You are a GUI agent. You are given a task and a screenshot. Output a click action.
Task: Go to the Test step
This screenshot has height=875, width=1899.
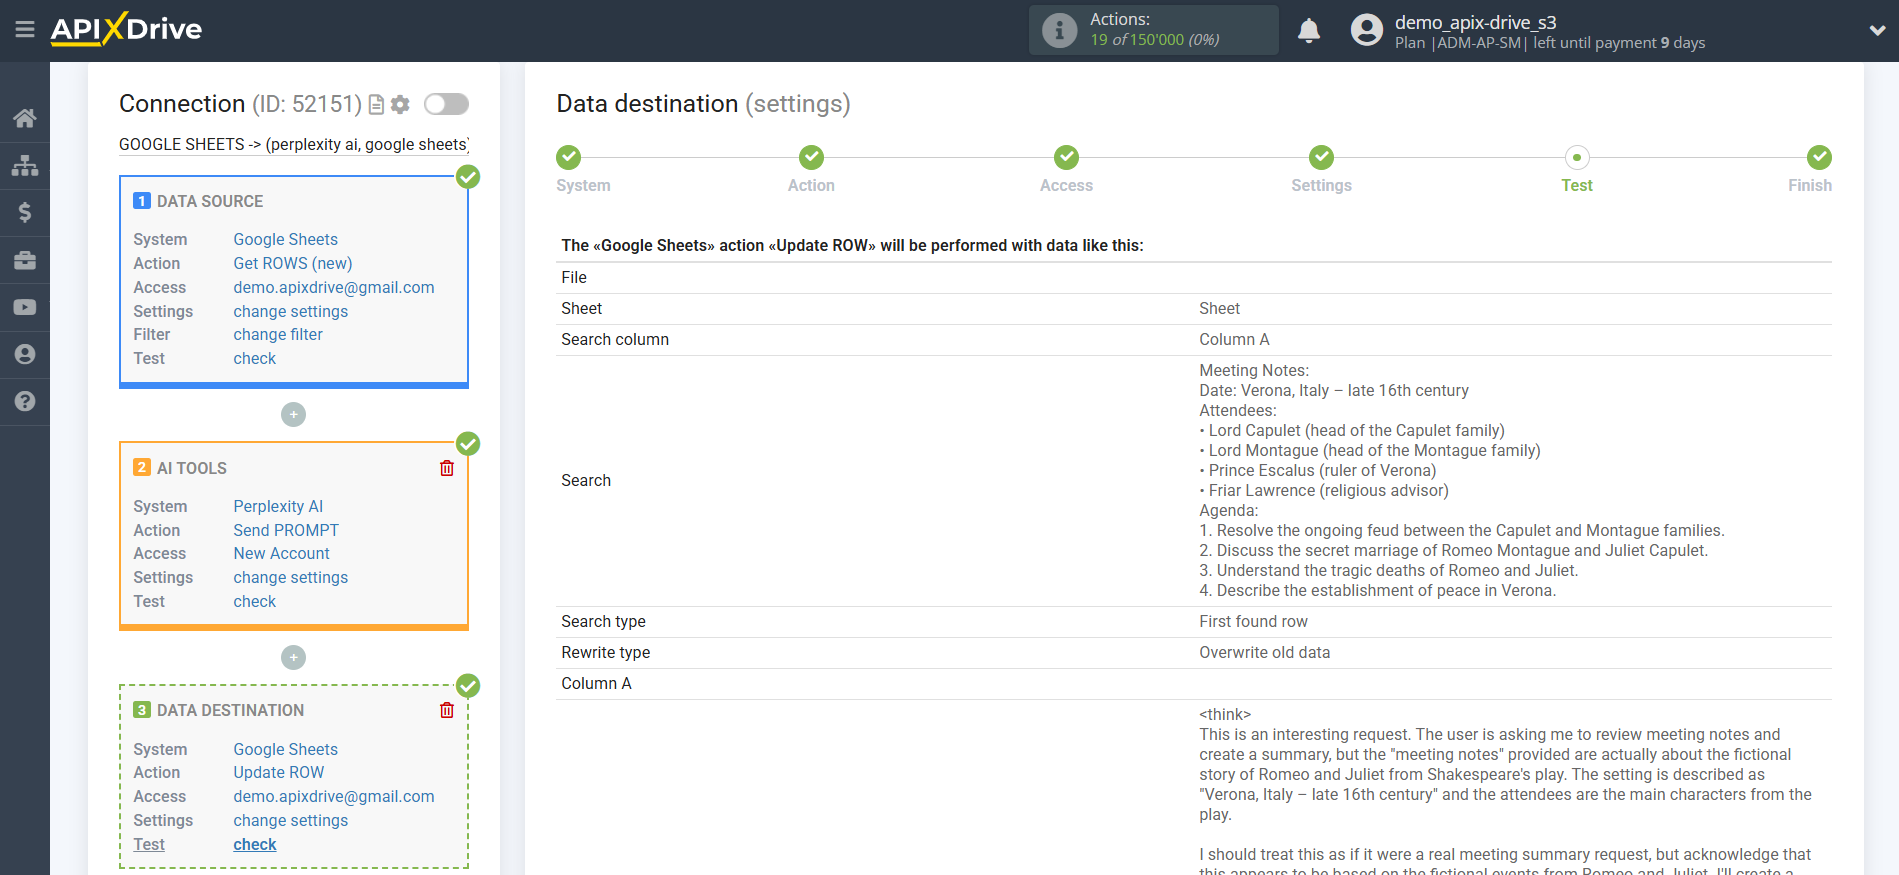click(1577, 157)
